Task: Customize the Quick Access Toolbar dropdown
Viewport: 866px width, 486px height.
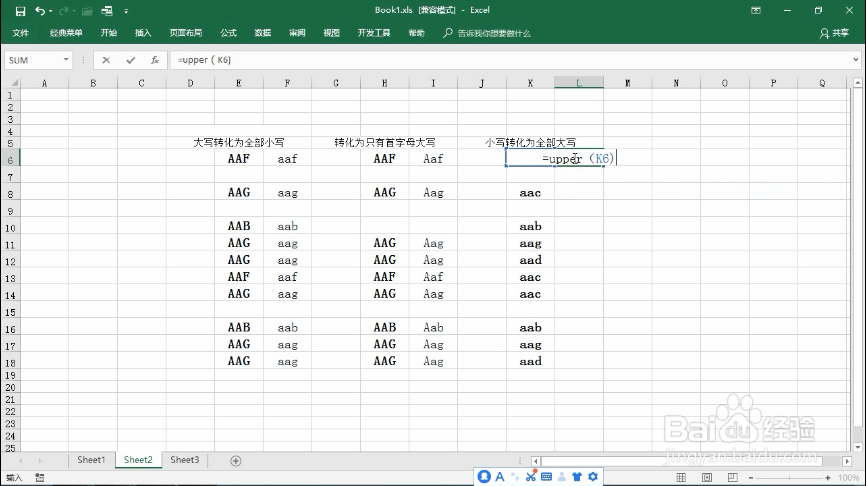Action: (126, 11)
